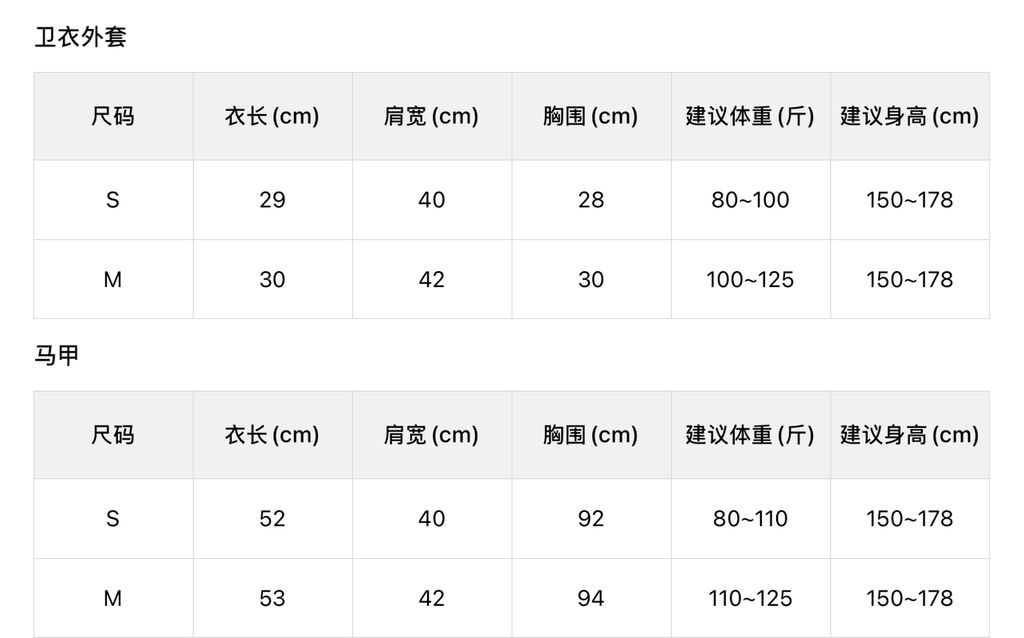Select the 110~125 weight range cell
1024x638 pixels.
pyautogui.click(x=750, y=598)
